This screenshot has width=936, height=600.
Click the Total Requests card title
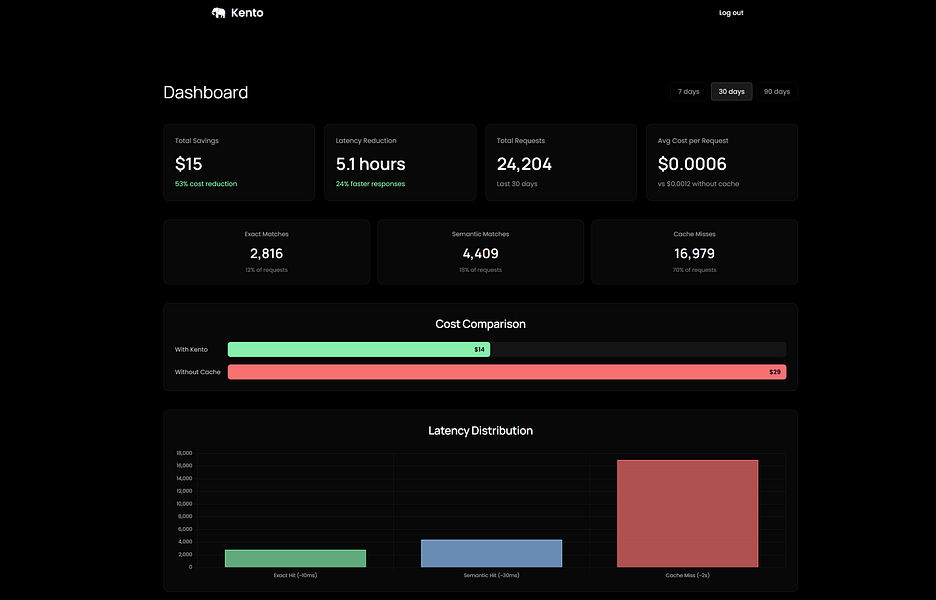coord(521,141)
